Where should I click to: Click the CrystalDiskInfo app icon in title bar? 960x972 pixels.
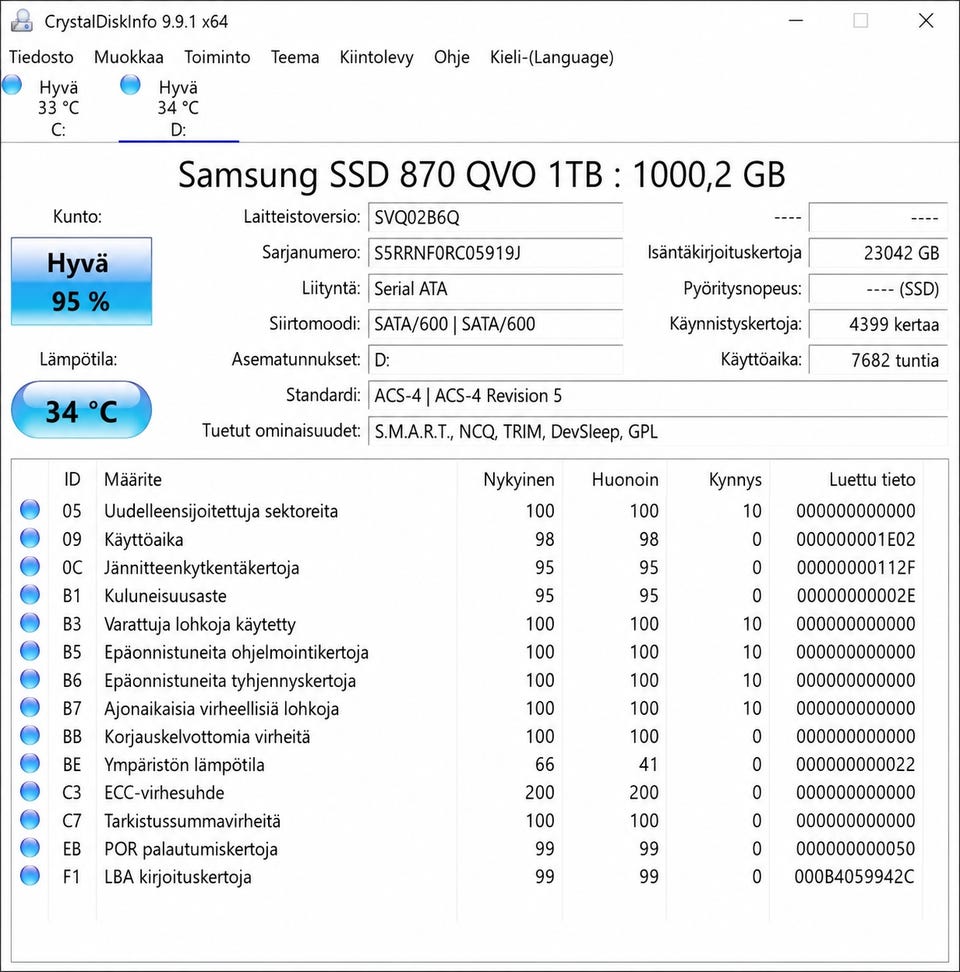point(22,20)
